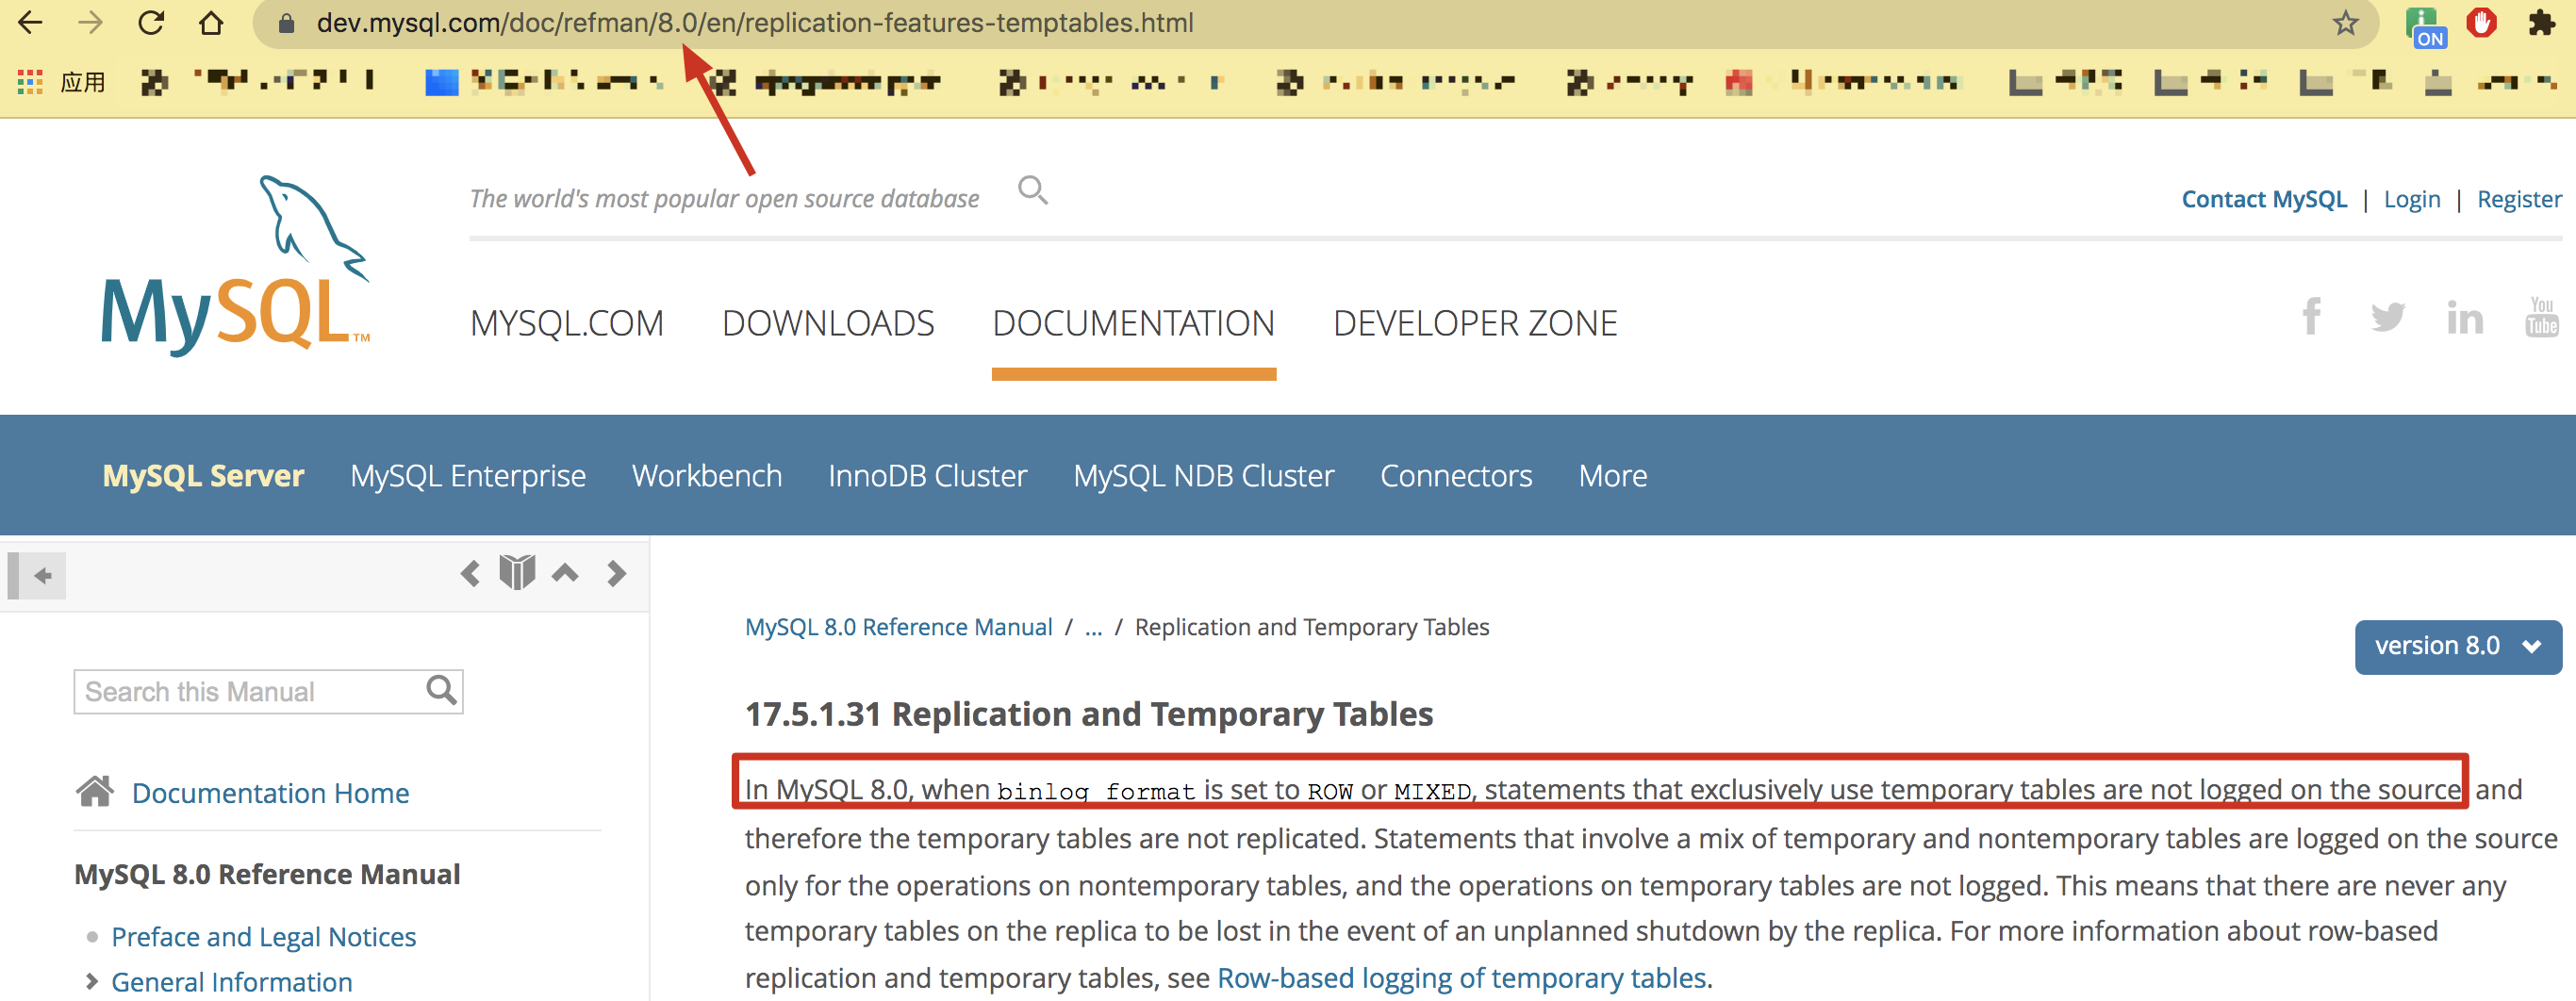Open MySQL LinkedIn icon

pos(2465,318)
